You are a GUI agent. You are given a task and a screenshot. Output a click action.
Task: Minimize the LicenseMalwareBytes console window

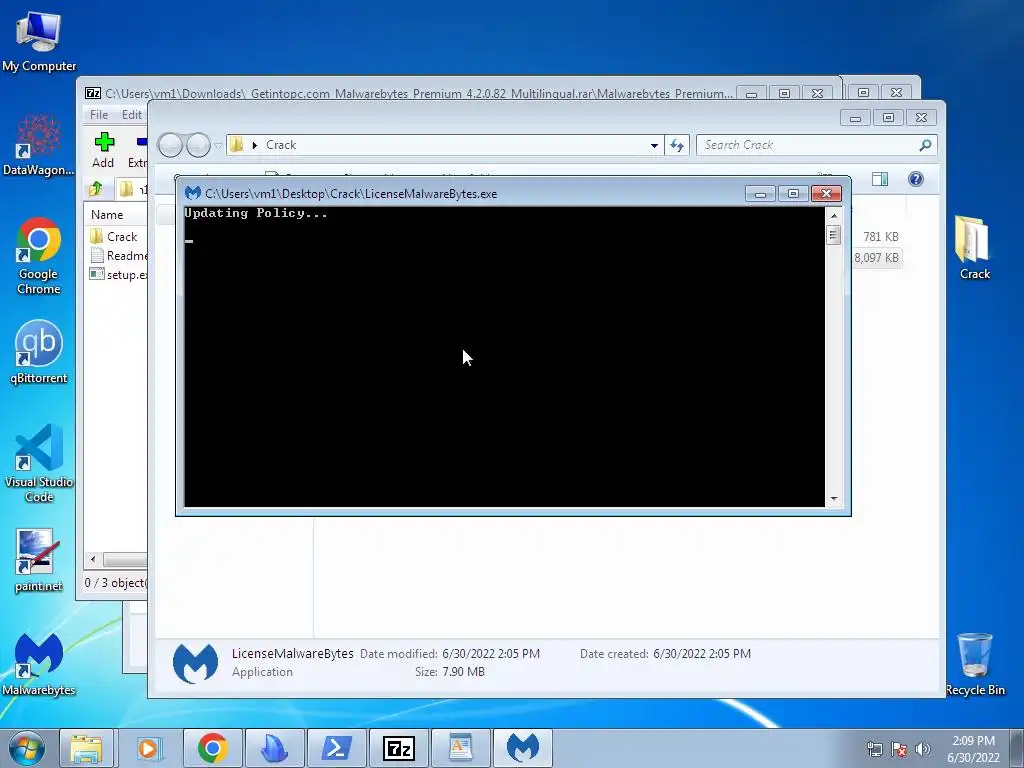point(760,194)
